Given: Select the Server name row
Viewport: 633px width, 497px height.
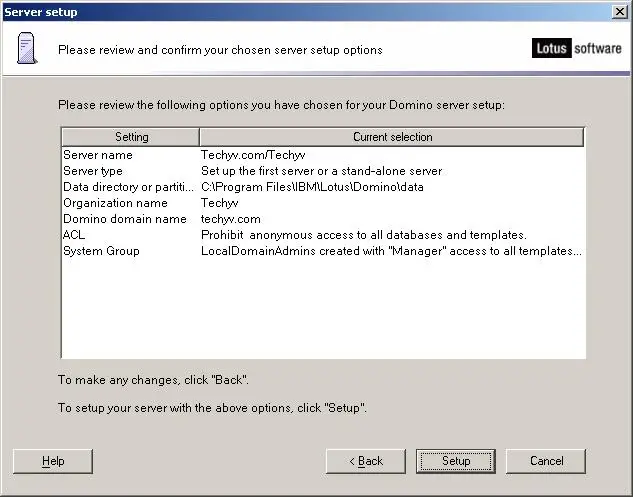Looking at the screenshot, I should 323,155.
